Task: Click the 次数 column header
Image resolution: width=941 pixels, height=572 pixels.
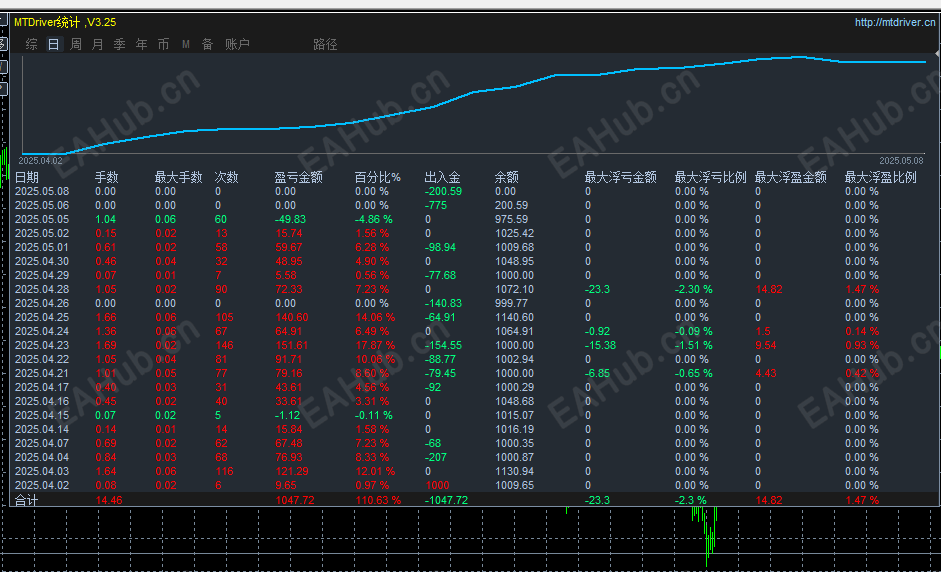Action: click(226, 177)
